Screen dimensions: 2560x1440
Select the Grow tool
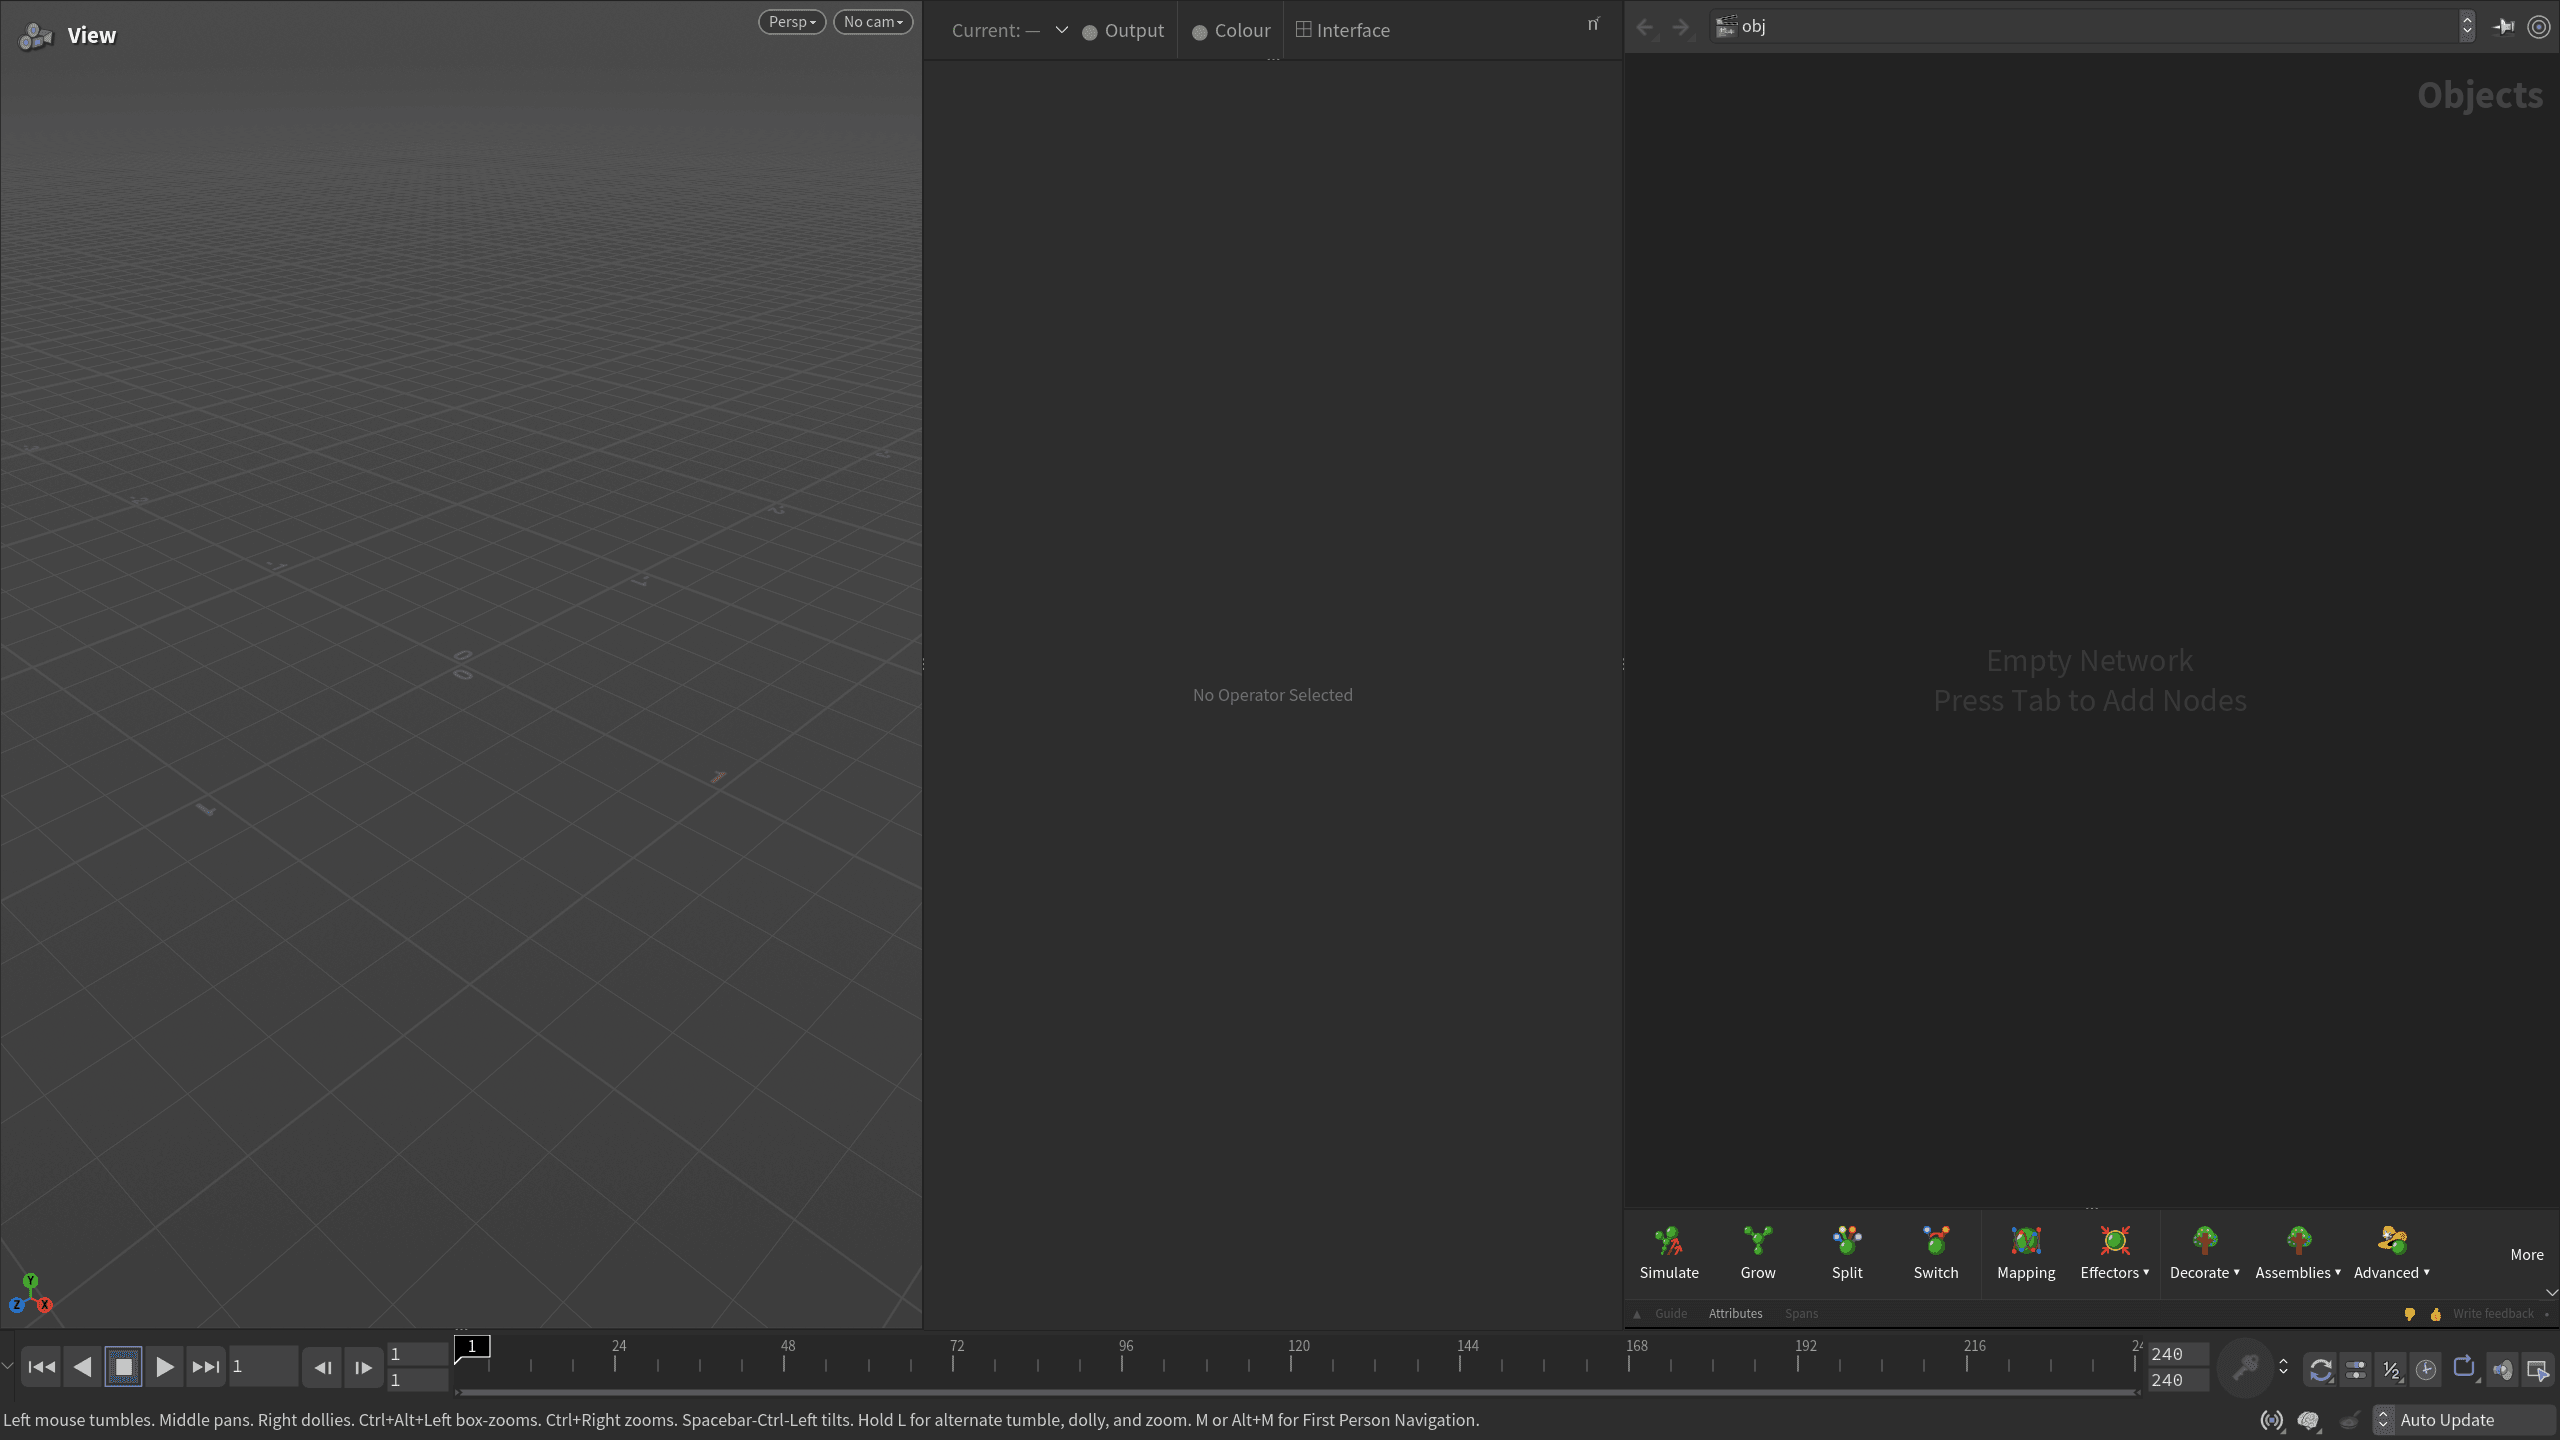pyautogui.click(x=1758, y=1253)
